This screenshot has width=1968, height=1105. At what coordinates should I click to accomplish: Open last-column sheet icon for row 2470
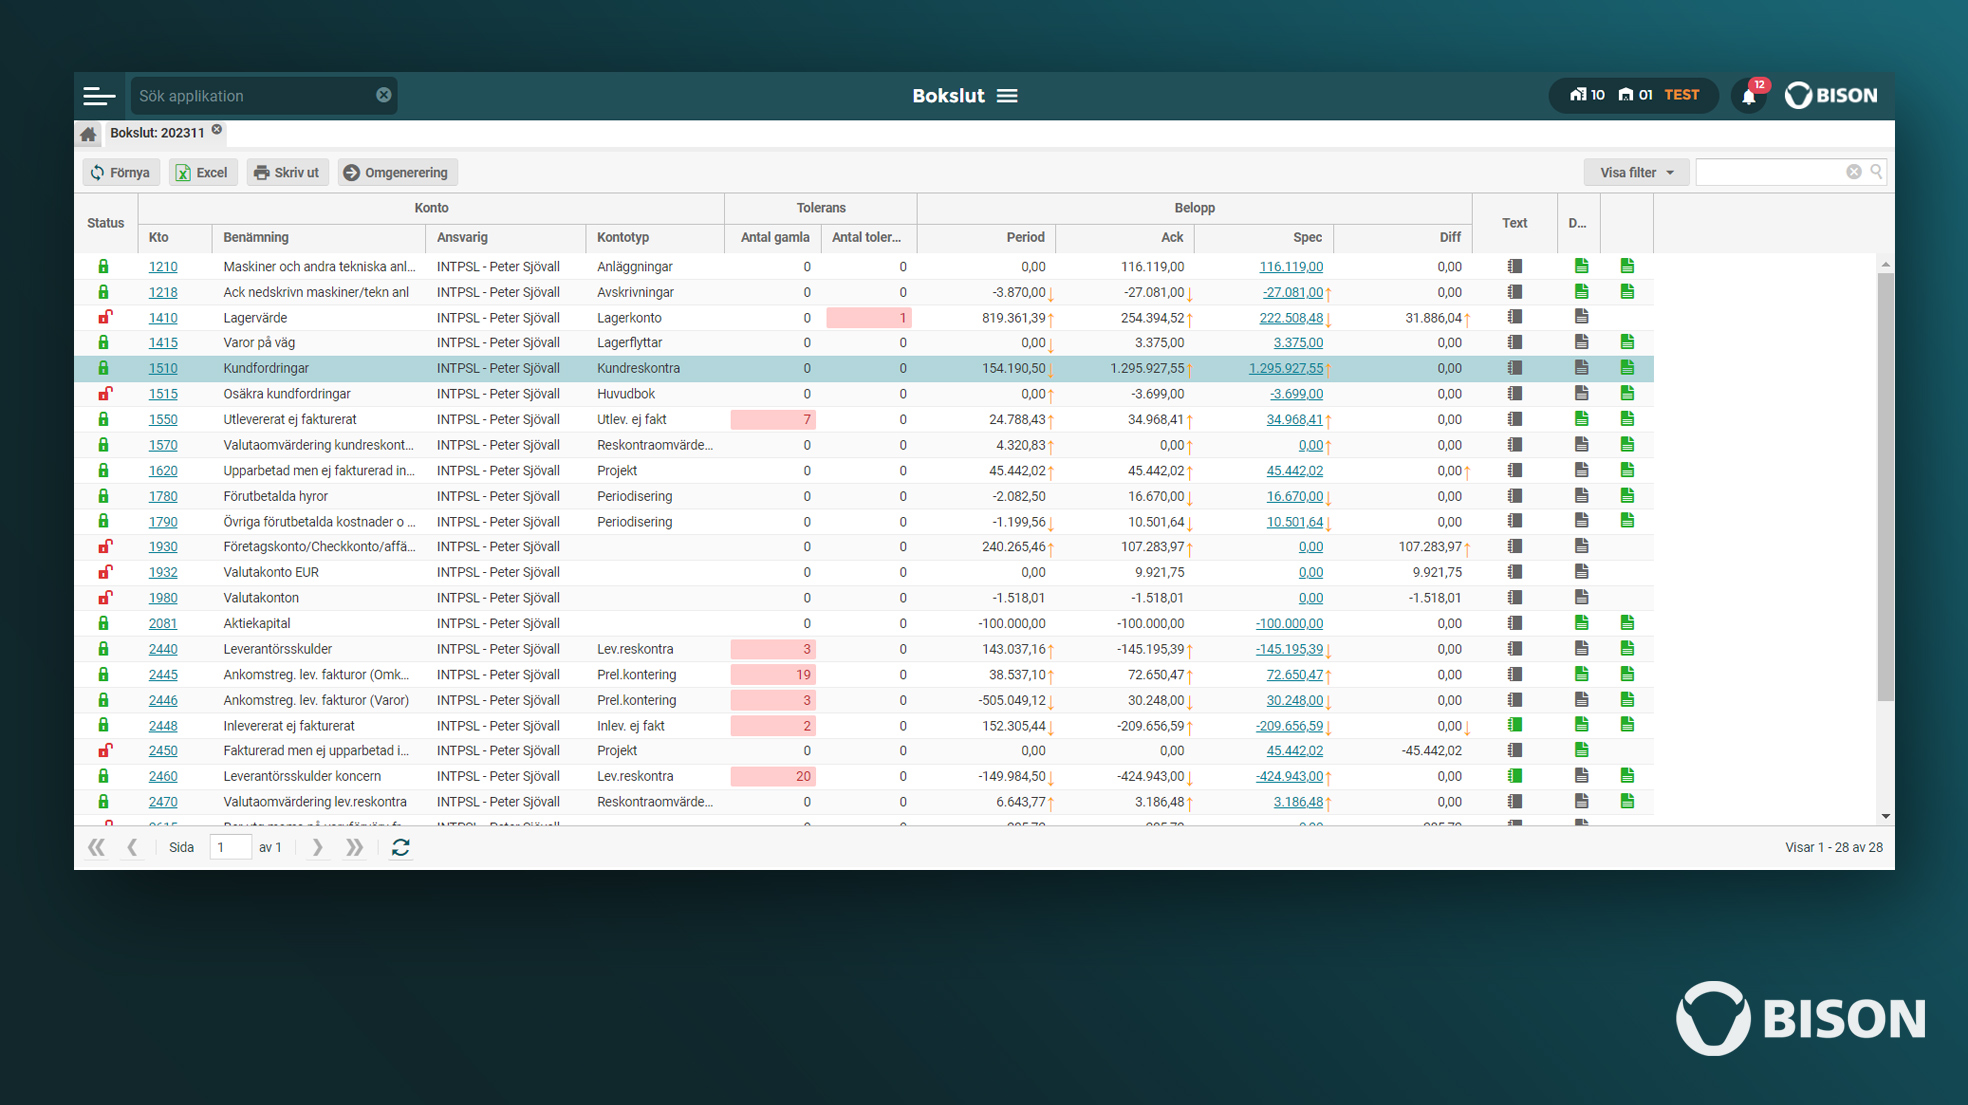[1627, 801]
